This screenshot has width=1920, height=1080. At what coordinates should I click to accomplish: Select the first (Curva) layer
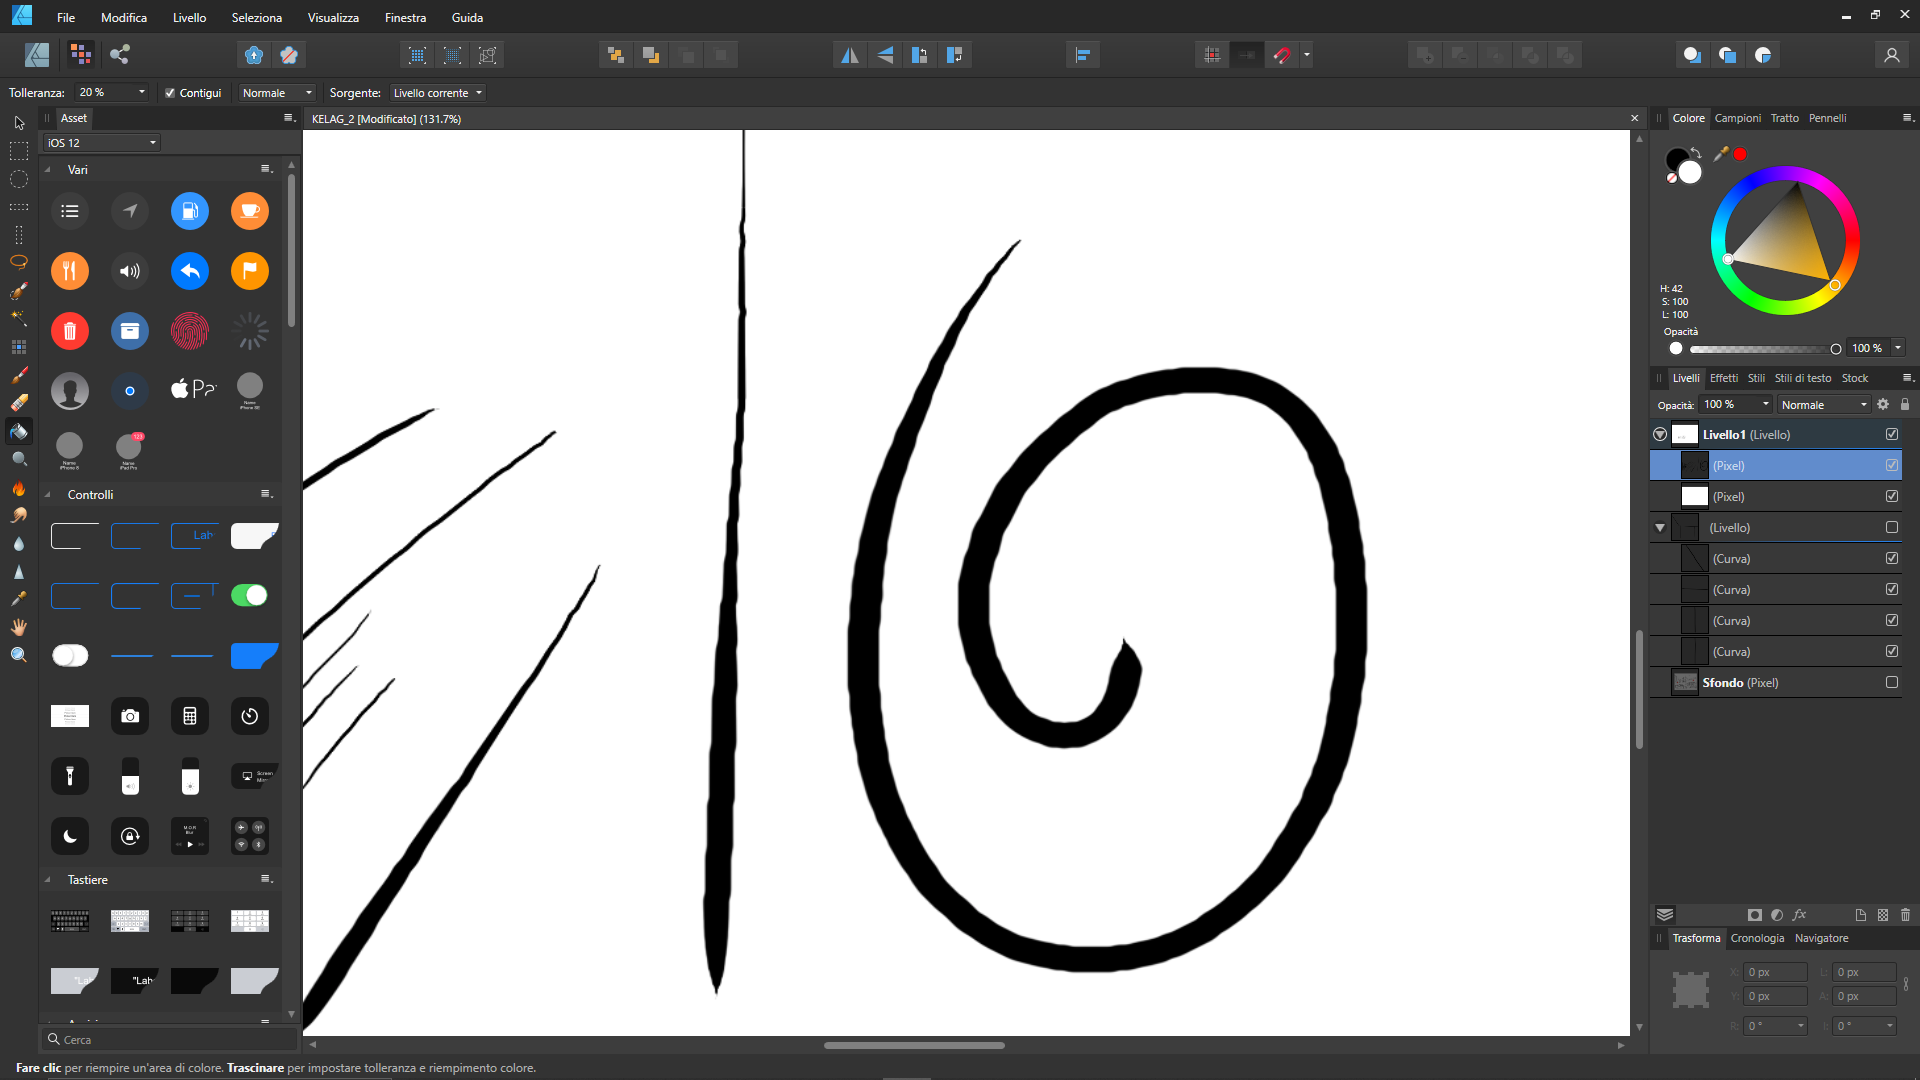(1731, 559)
